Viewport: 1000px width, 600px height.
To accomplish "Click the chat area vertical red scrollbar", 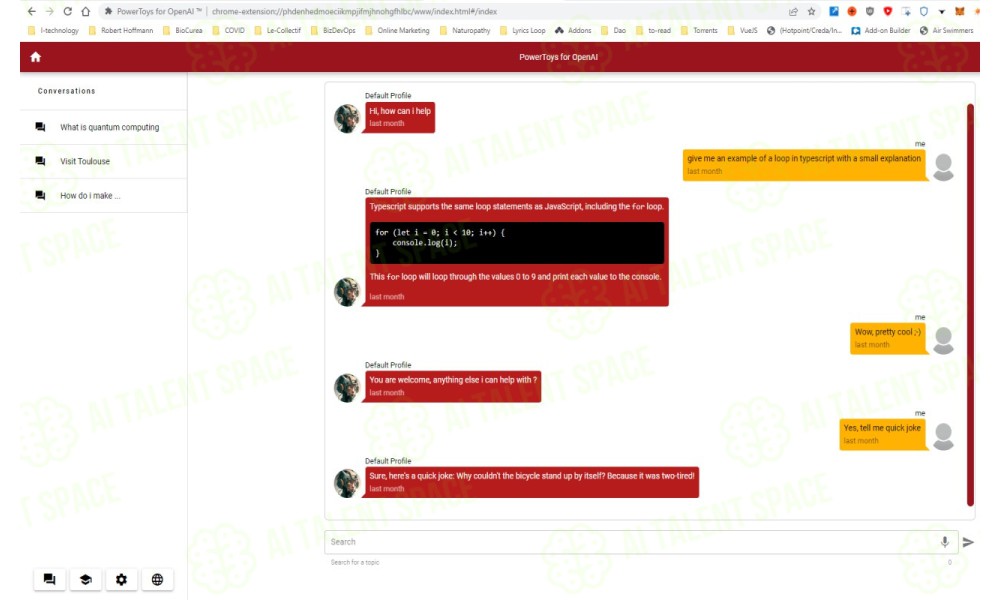I will point(971,305).
